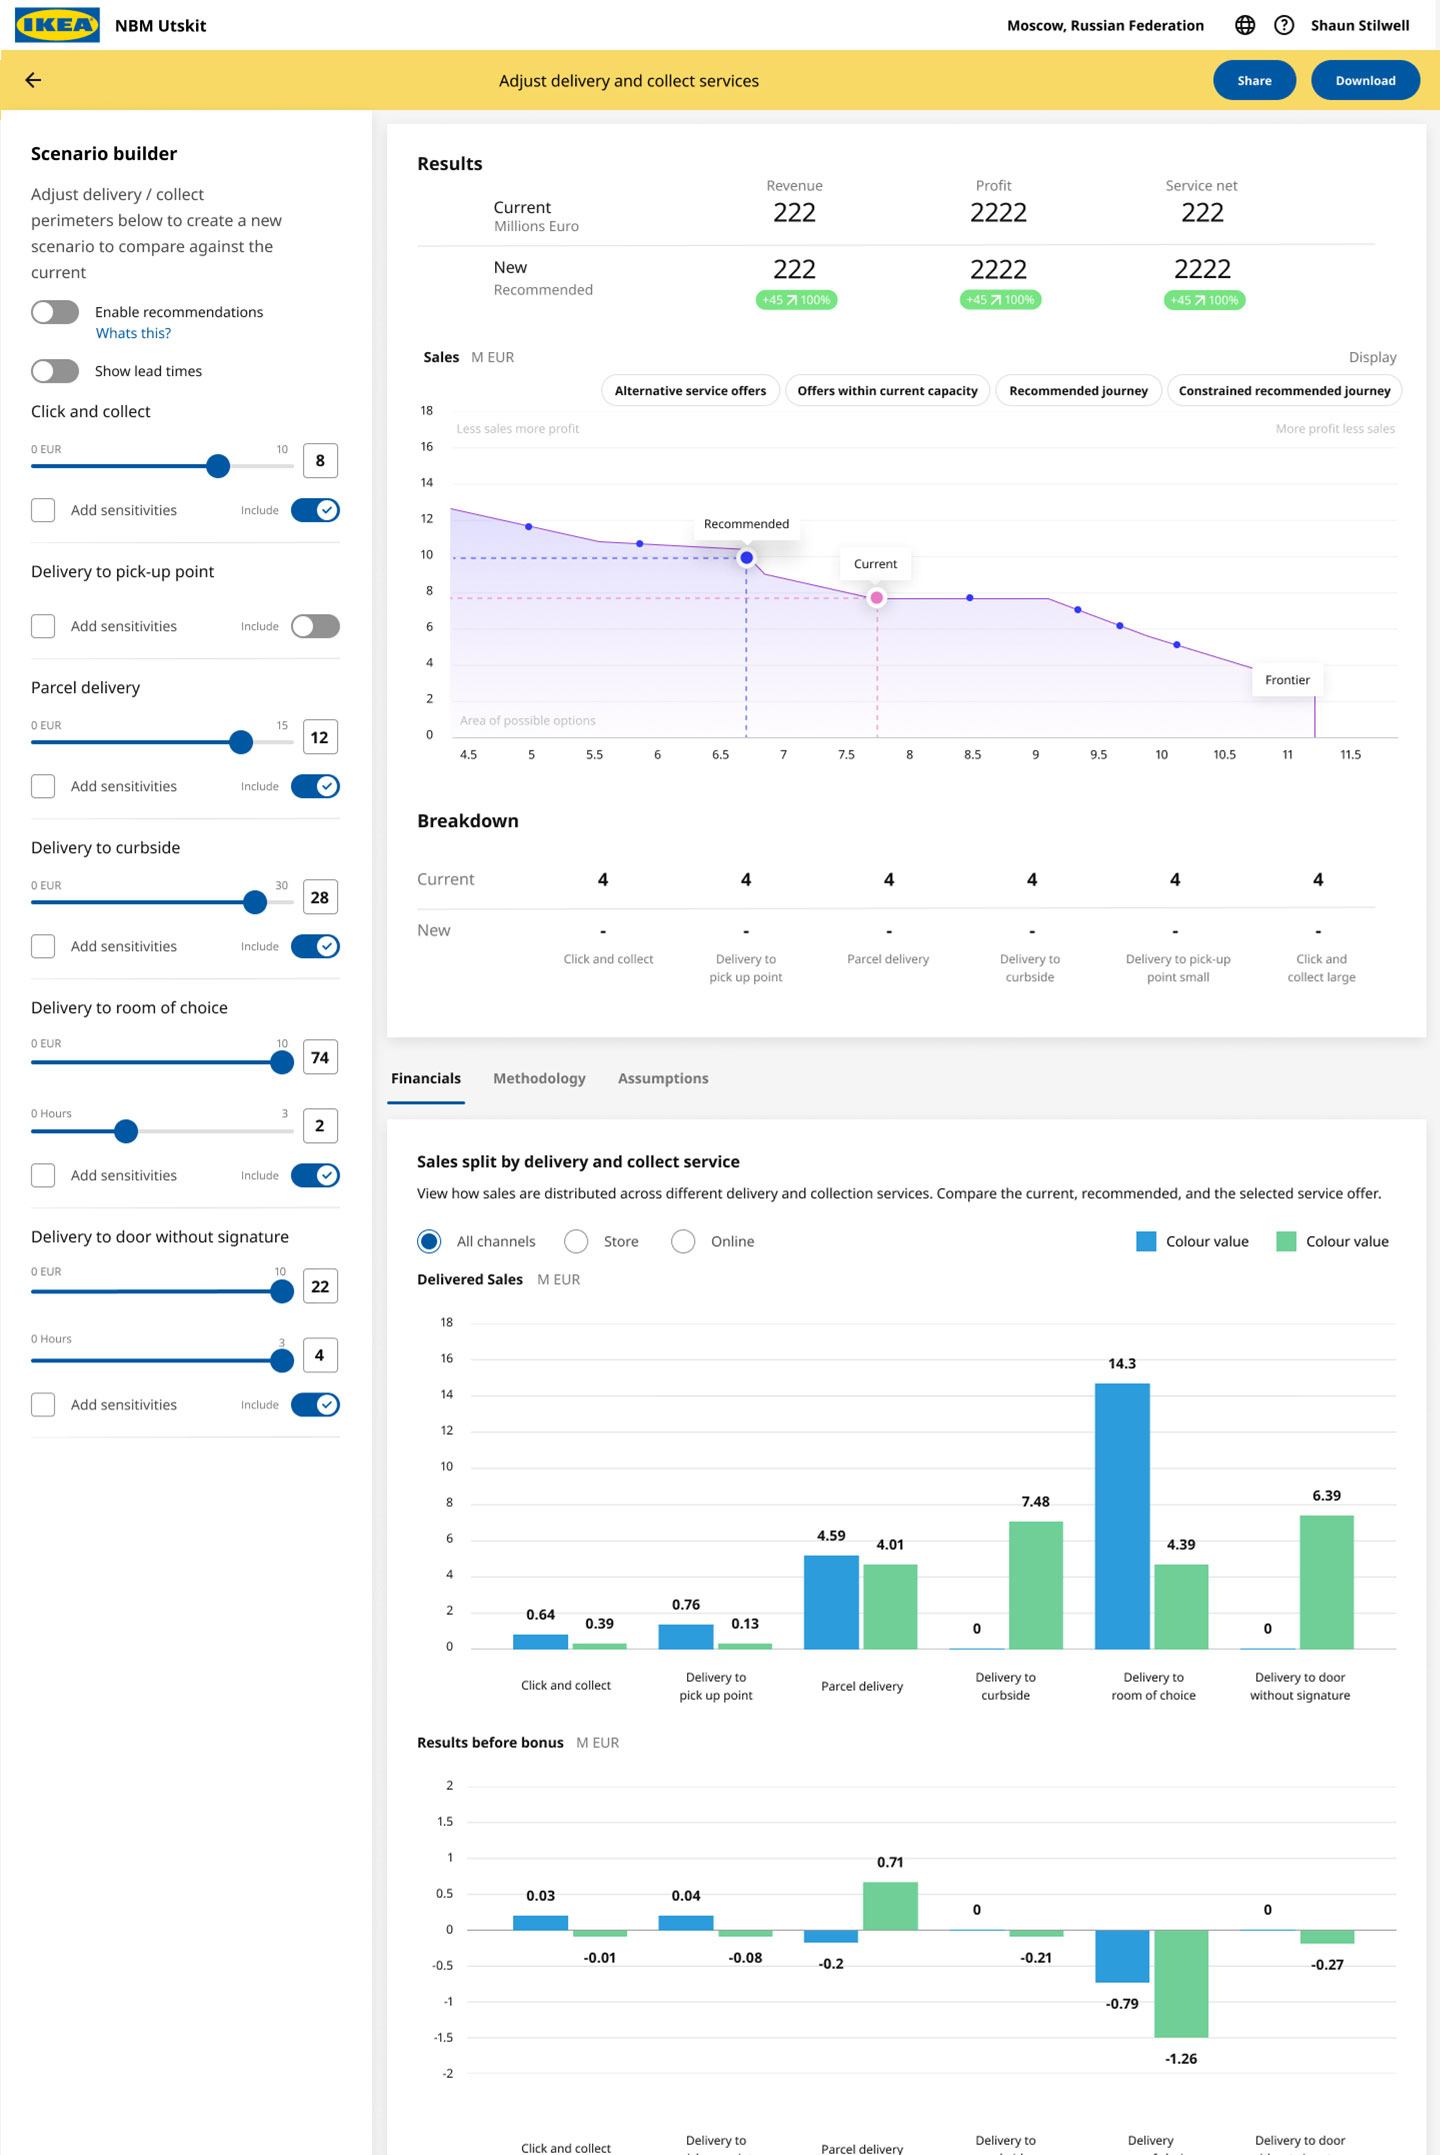
Task: Edit Delivery to curbside value field 28
Action: click(x=320, y=897)
